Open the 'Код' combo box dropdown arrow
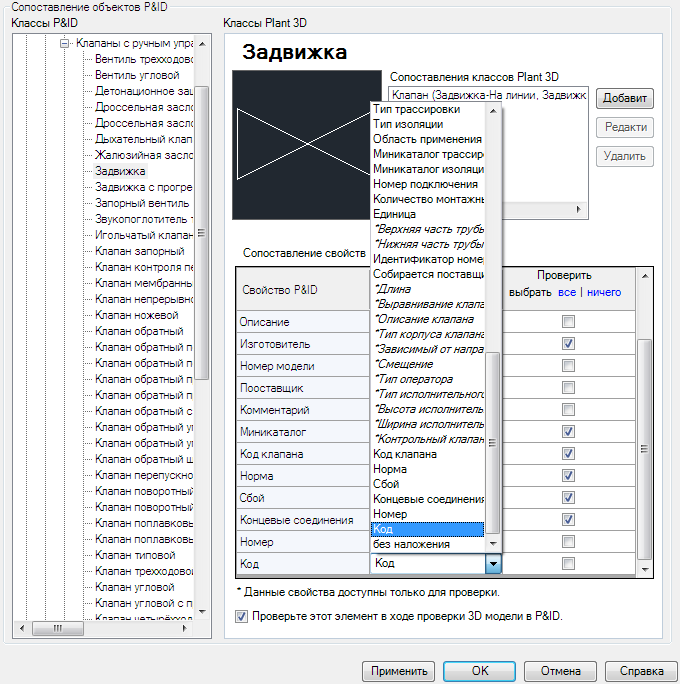Image resolution: width=680 pixels, height=684 pixels. (x=493, y=564)
